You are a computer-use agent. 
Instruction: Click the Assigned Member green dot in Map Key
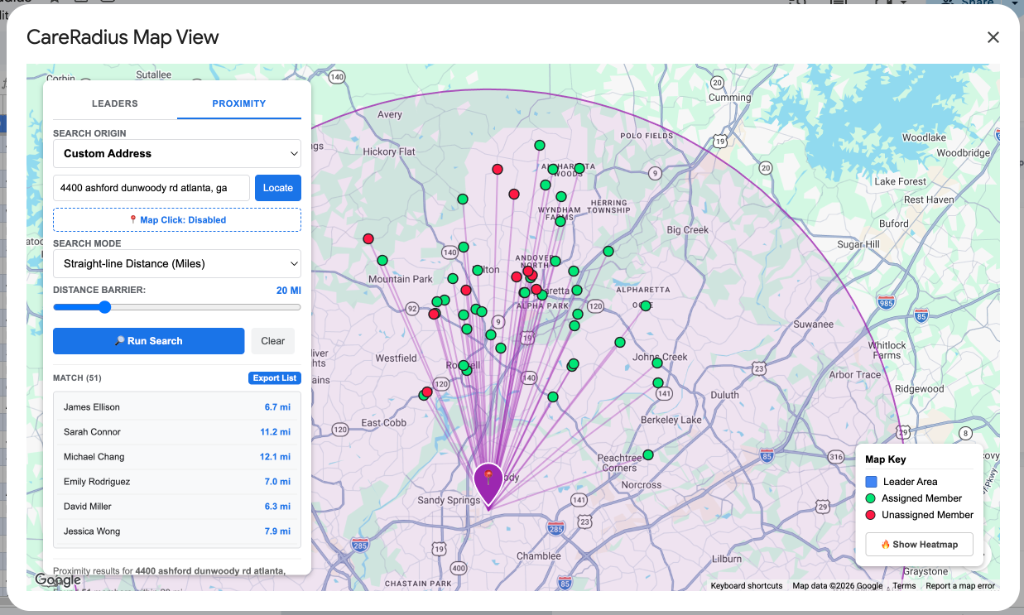tap(871, 498)
